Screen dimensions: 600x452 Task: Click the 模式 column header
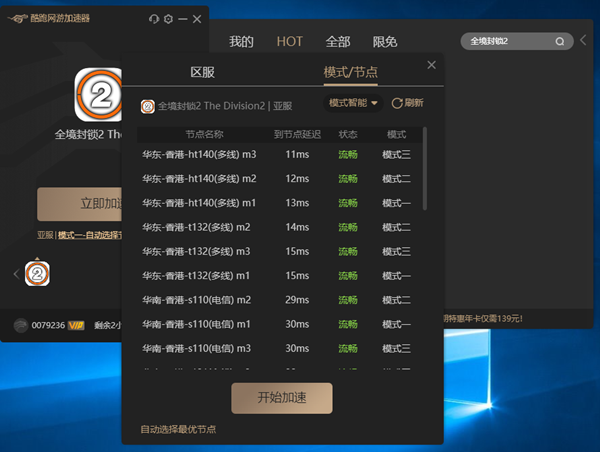coord(396,134)
